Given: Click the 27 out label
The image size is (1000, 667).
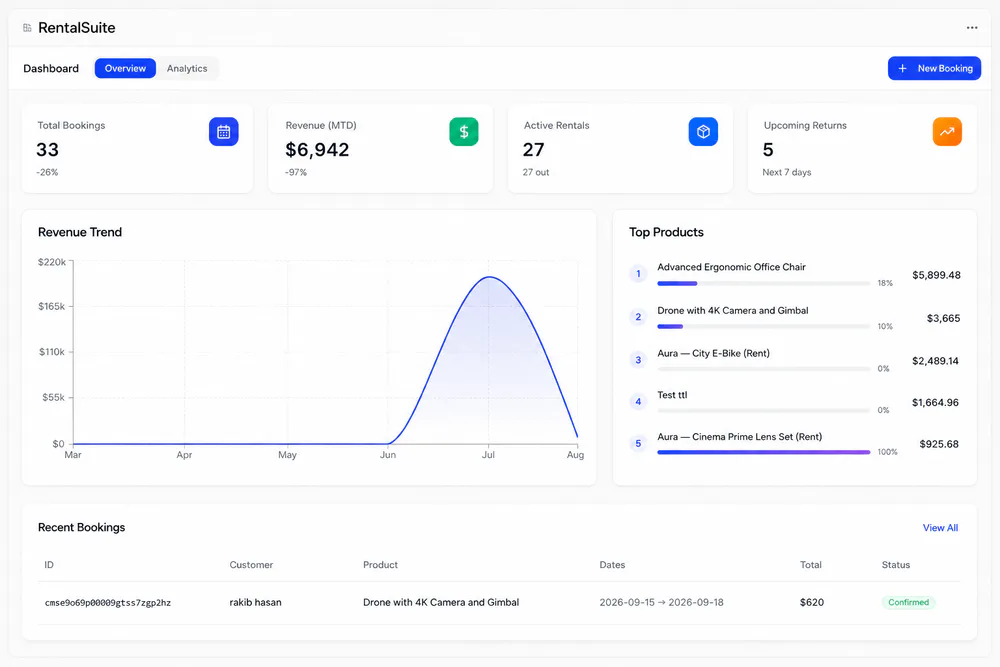Looking at the screenshot, I should pyautogui.click(x=536, y=172).
